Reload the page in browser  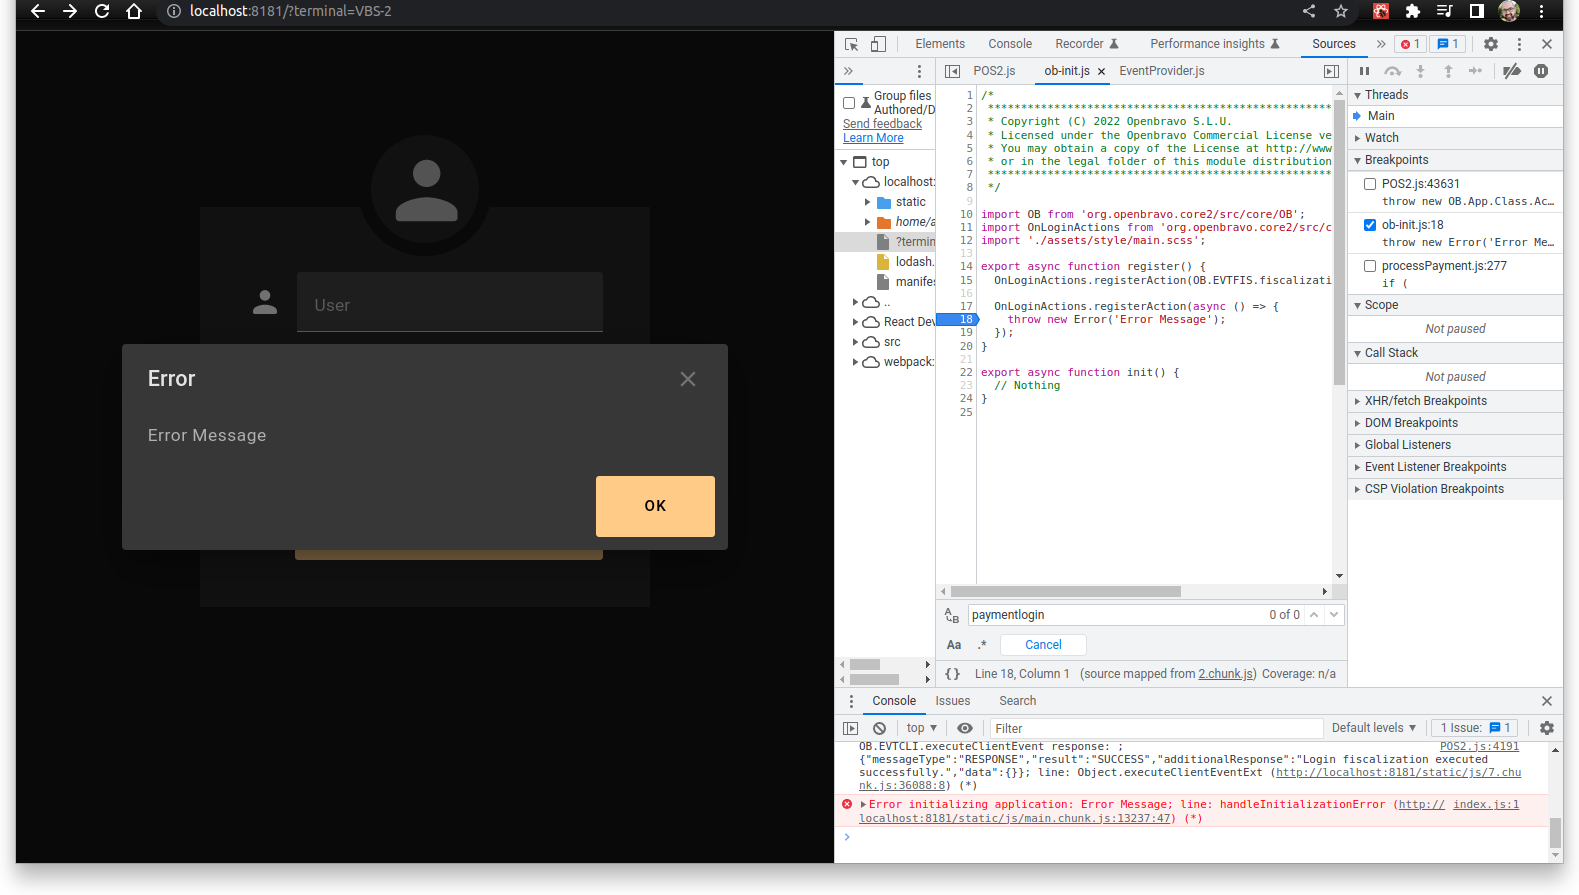pos(102,11)
